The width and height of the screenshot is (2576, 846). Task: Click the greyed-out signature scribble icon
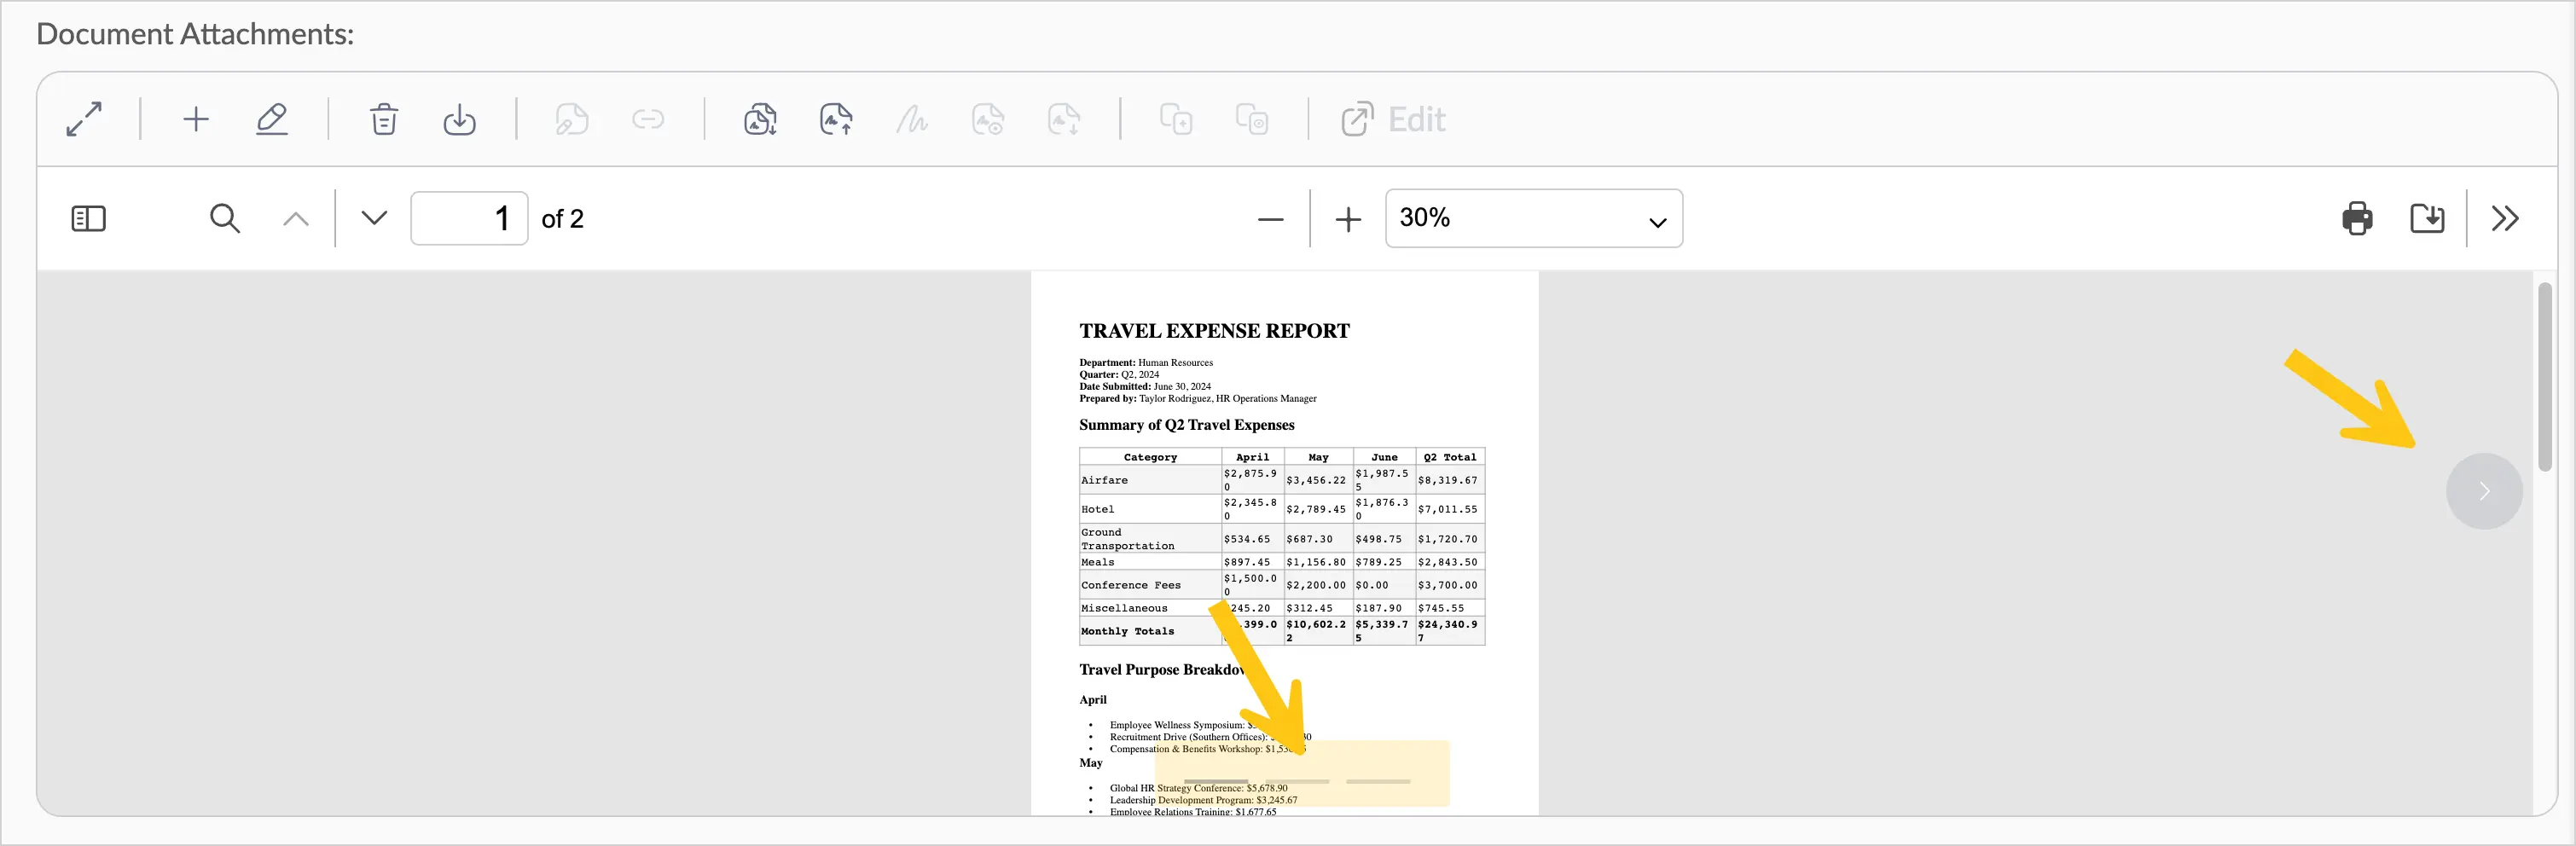pos(911,119)
